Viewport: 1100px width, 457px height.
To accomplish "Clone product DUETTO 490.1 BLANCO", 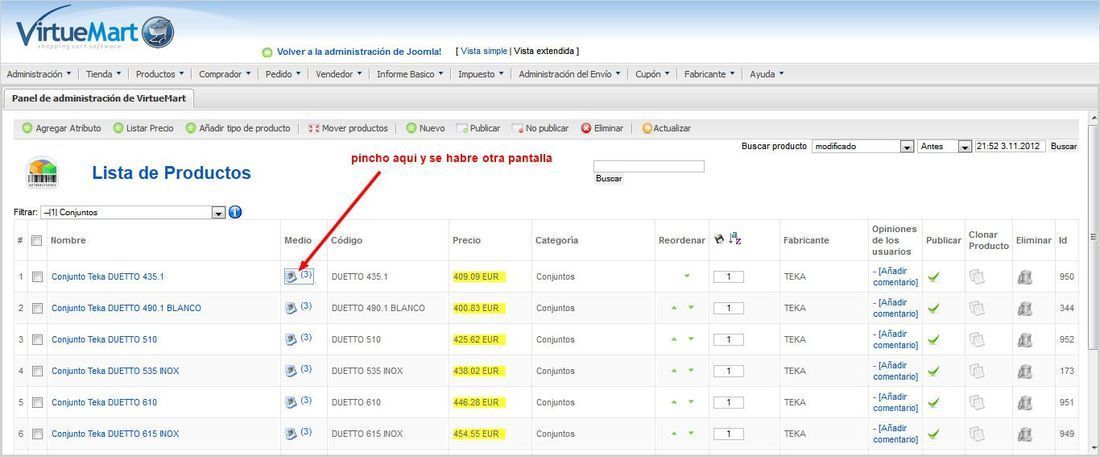I will (x=977, y=308).
